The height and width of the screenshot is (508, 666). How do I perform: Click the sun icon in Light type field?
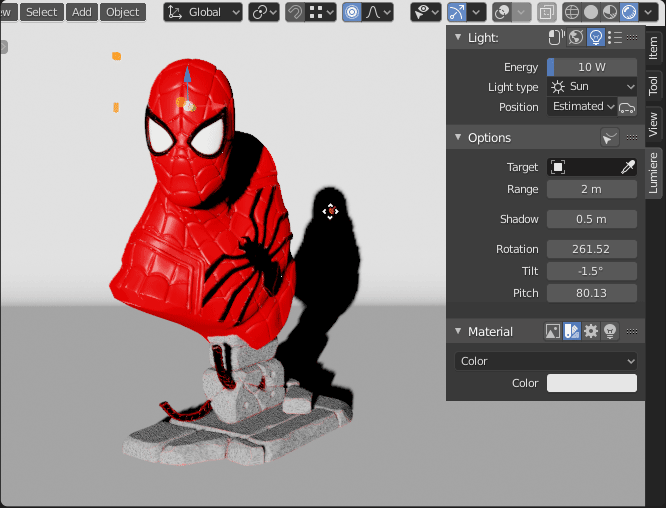[x=558, y=87]
